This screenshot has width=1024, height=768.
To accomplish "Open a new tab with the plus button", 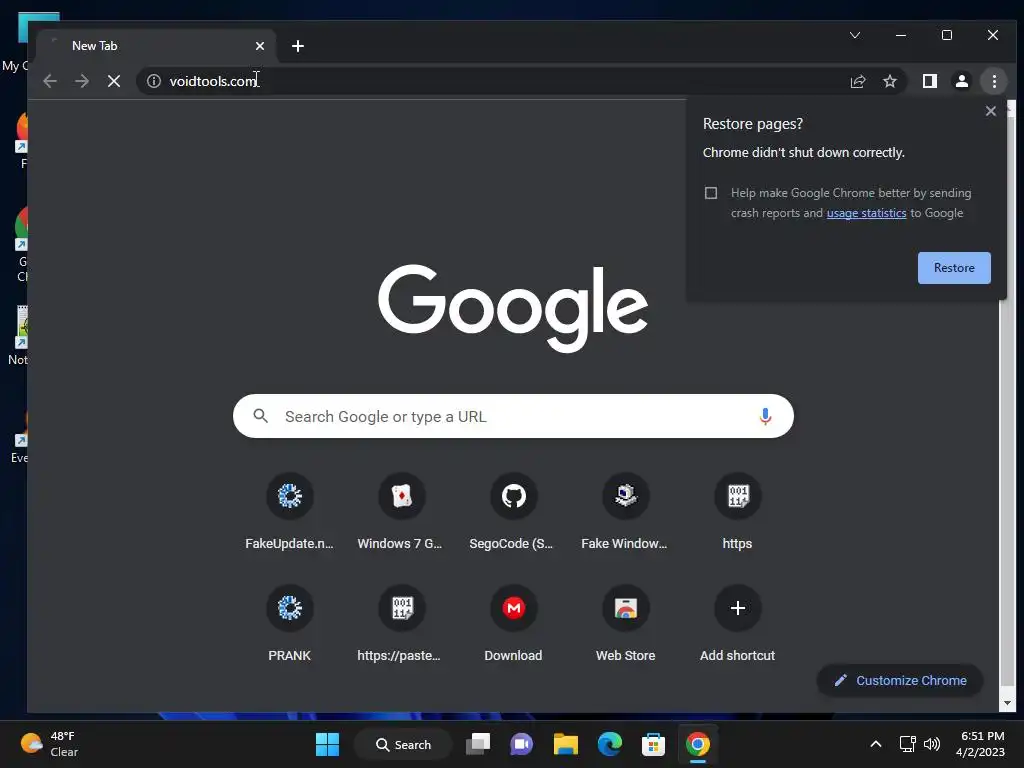I will [298, 46].
